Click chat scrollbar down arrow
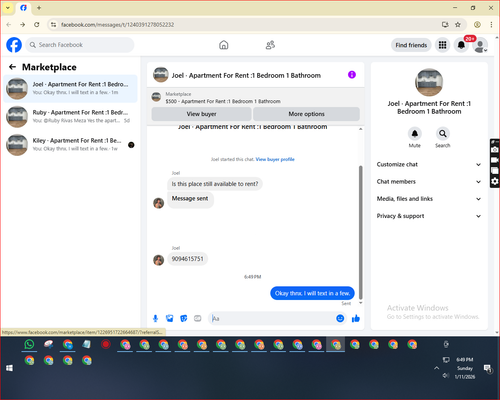This screenshot has height=400, width=500. pyautogui.click(x=360, y=303)
